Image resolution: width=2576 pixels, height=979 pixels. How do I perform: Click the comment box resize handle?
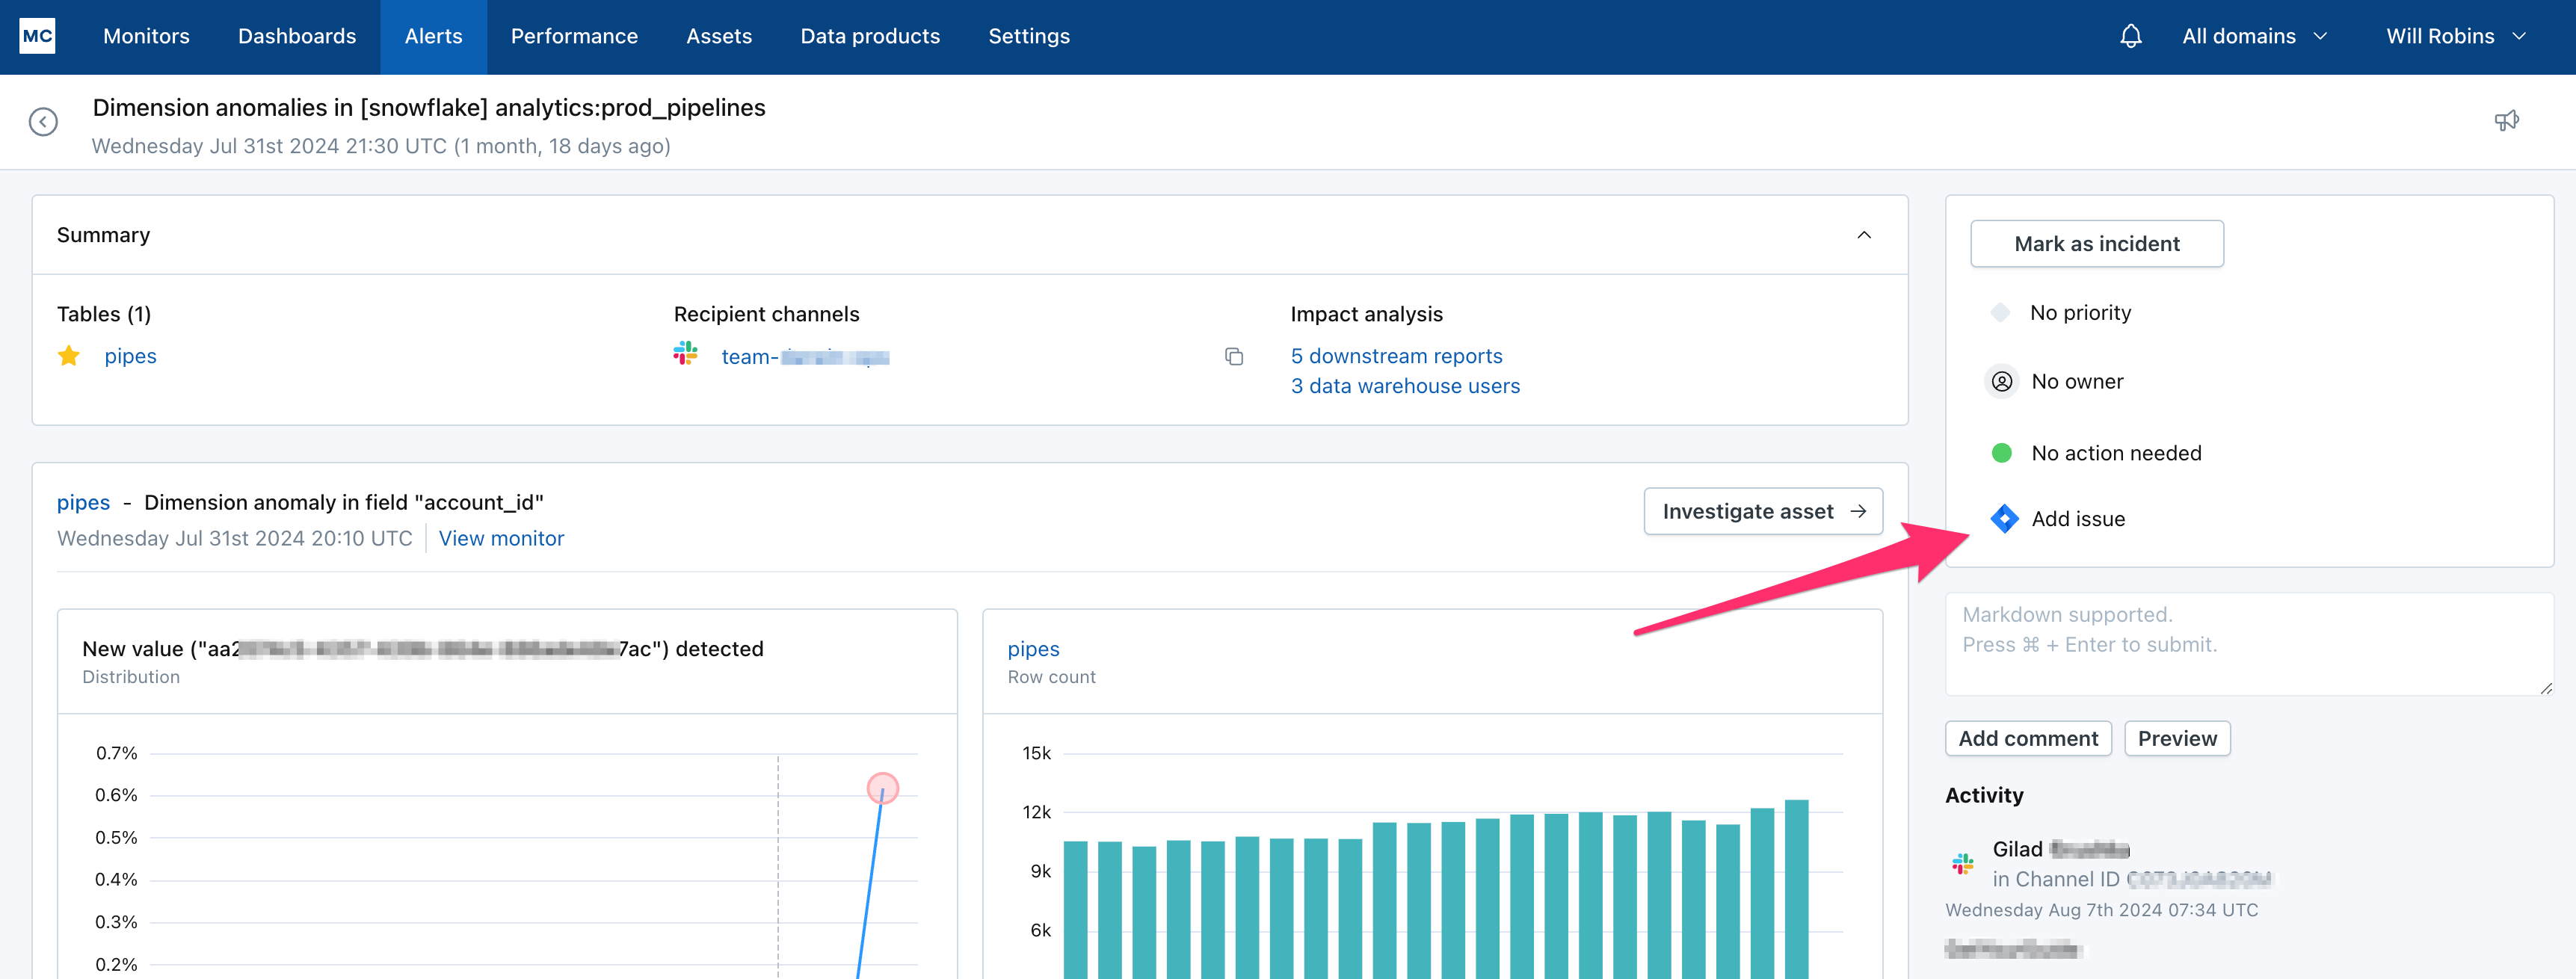[2545, 688]
